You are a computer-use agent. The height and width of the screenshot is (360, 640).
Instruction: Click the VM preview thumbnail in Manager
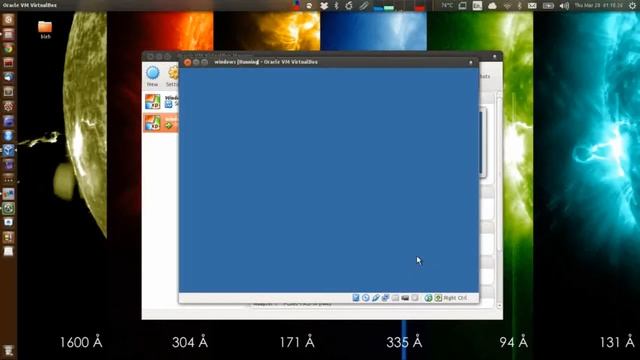pyautogui.click(x=482, y=142)
